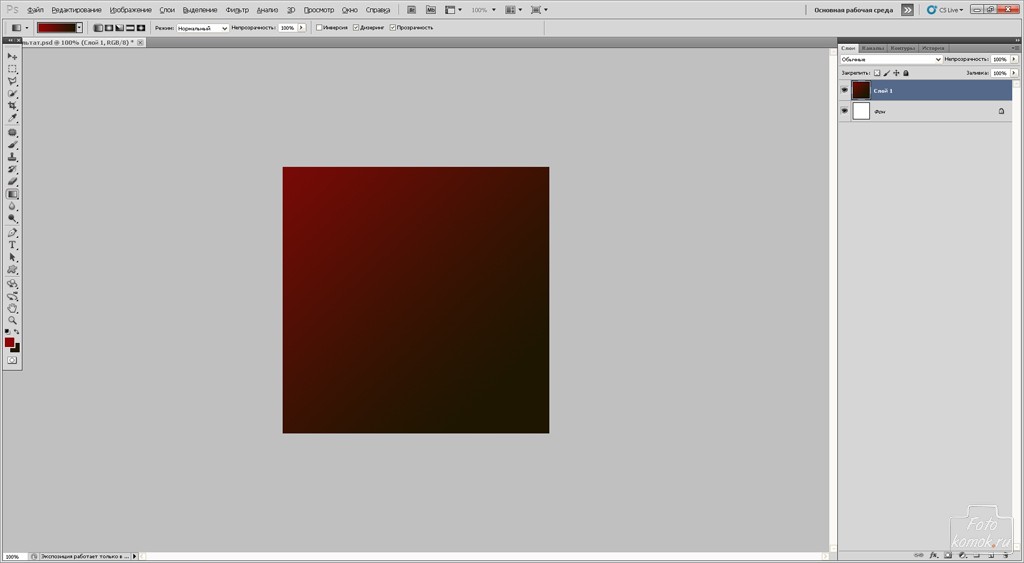The image size is (1024, 563).
Task: Toggle Quick Mask mode
Action: pos(12,361)
